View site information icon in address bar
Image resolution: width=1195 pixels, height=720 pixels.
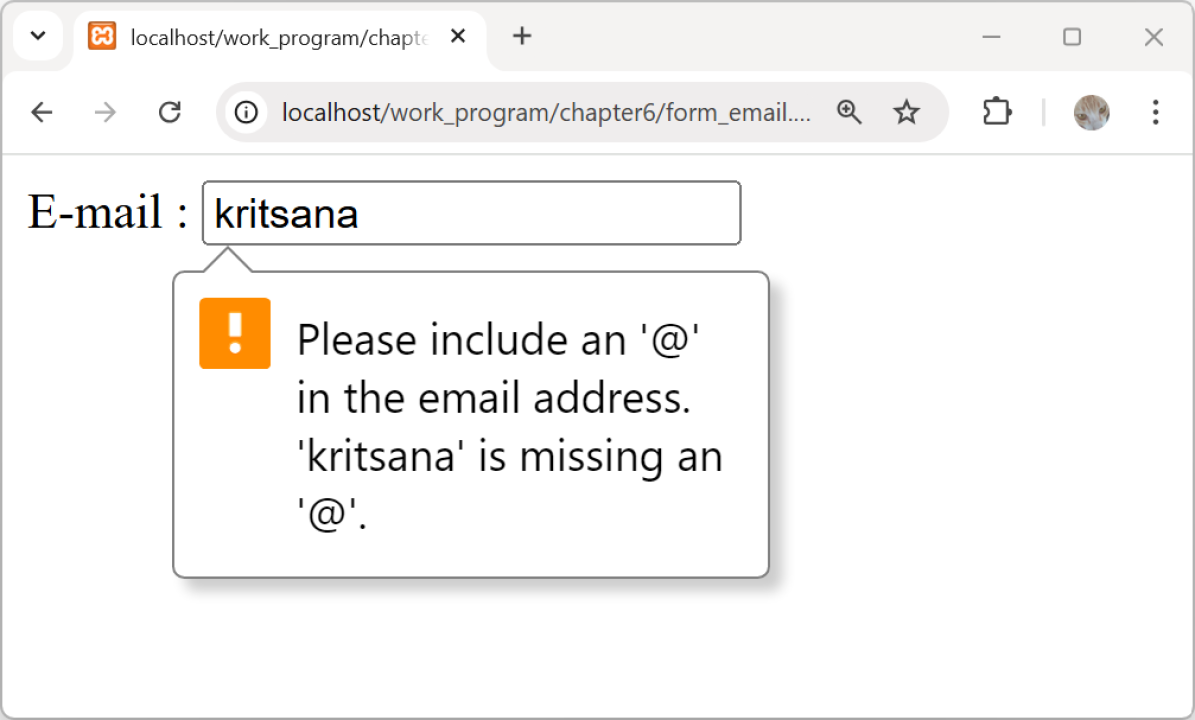[x=246, y=112]
